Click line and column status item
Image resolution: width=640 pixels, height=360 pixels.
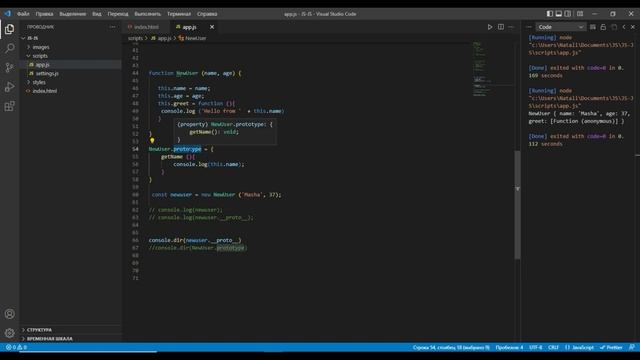tap(451, 348)
